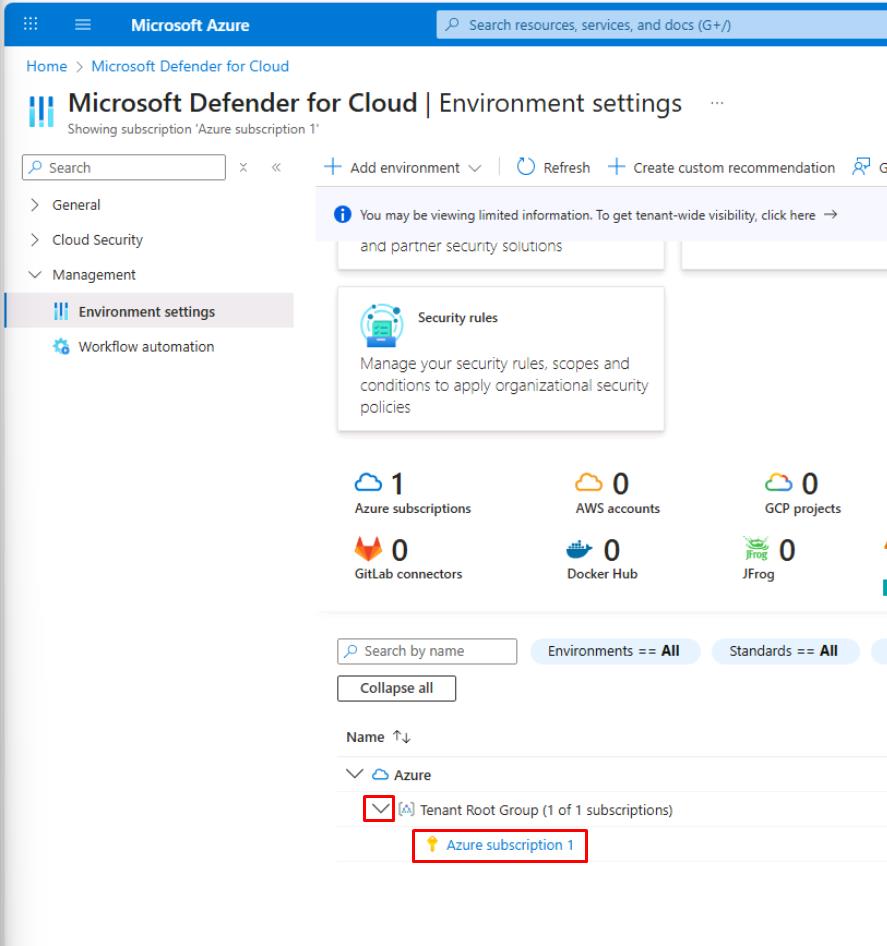
Task: Select Environment settings menu item
Action: tap(146, 312)
